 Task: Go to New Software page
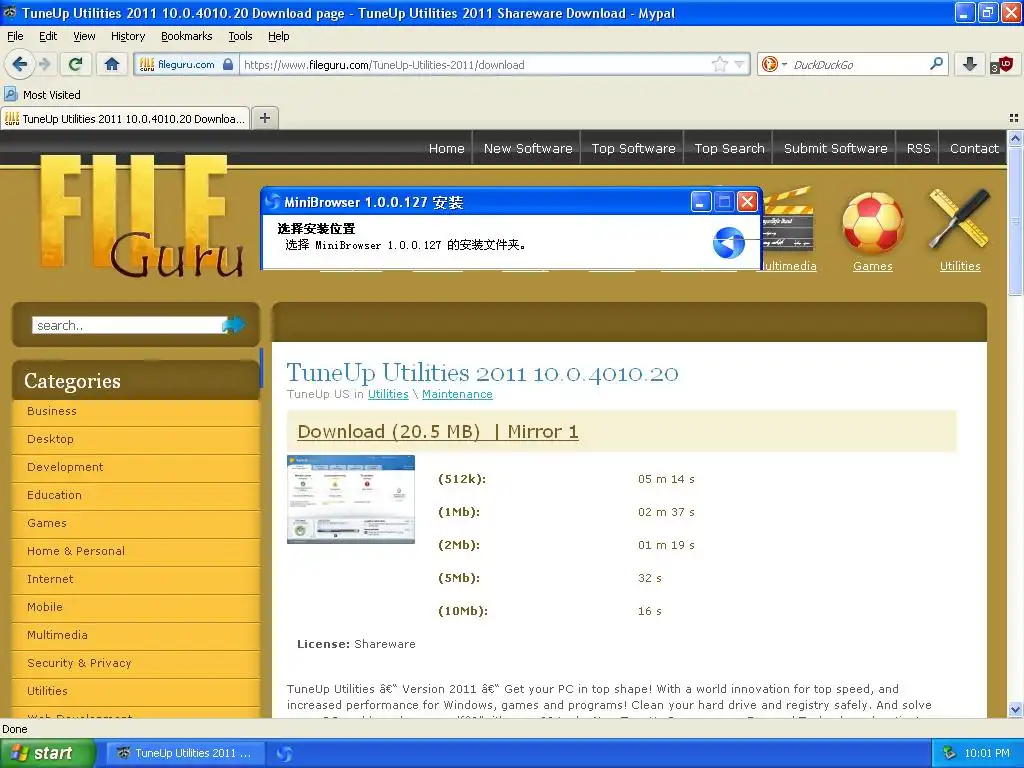[528, 148]
